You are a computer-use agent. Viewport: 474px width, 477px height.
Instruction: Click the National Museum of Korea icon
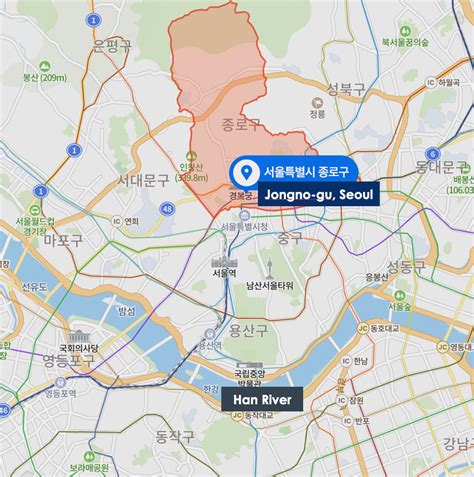(x=250, y=366)
